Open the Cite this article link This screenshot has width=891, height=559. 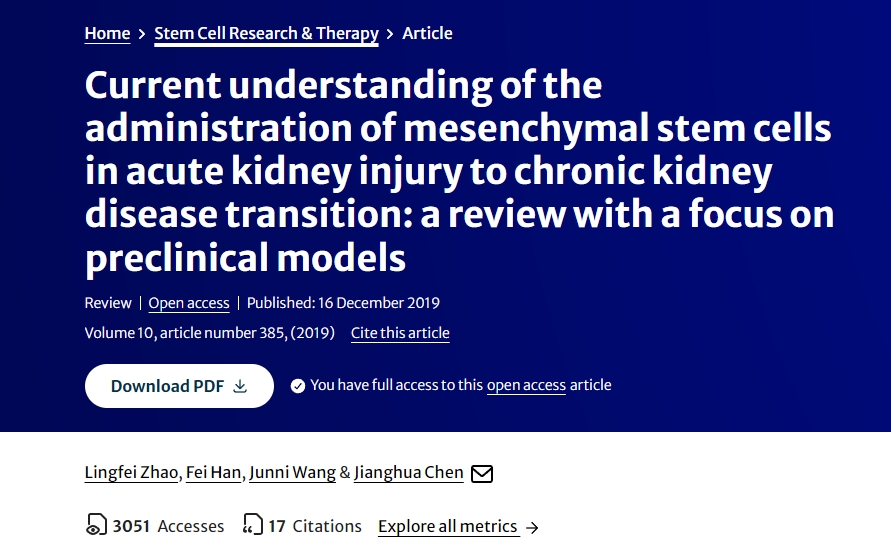[400, 333]
